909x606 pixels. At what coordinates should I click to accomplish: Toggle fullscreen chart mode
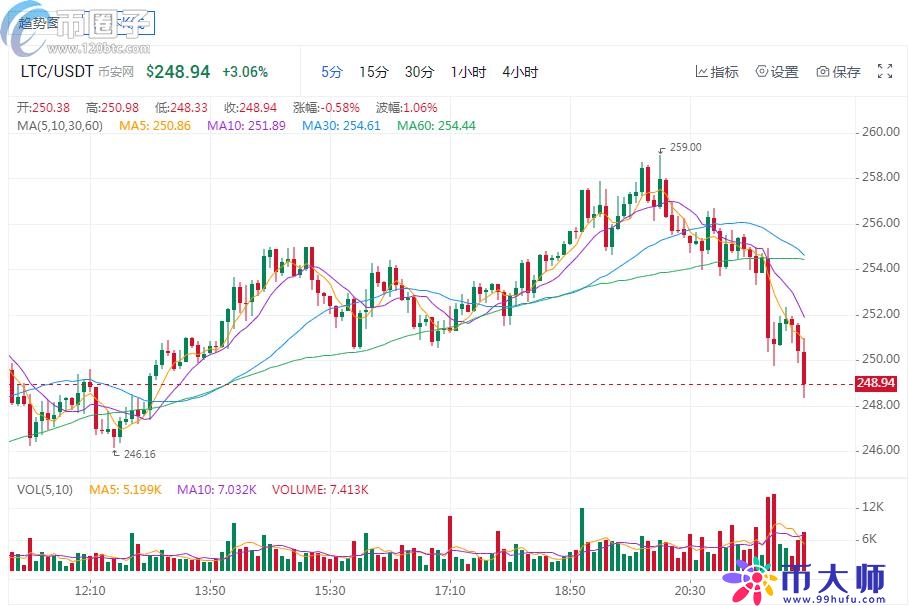tap(884, 71)
